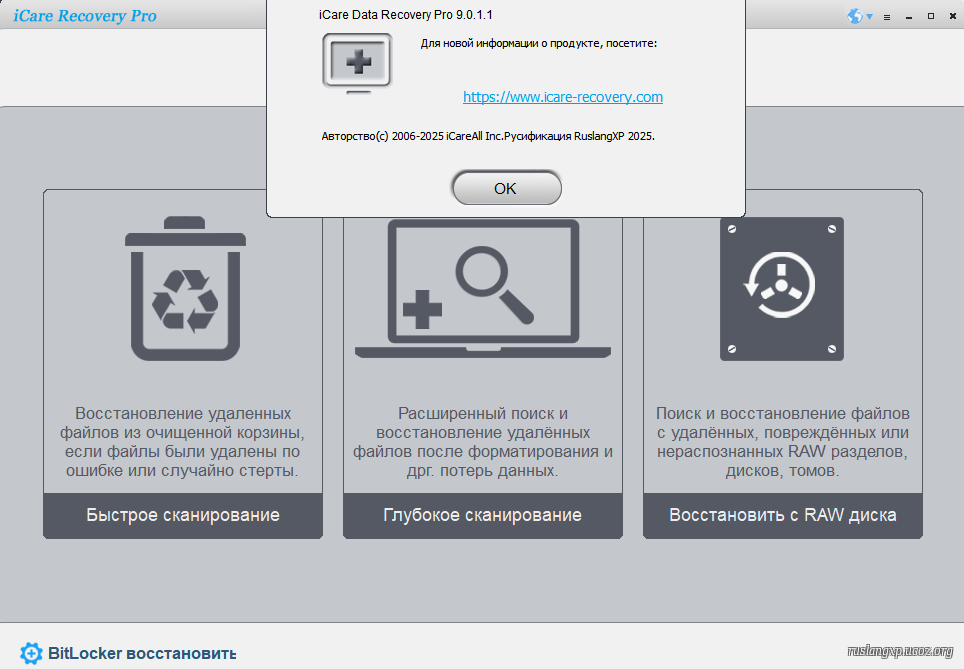Viewport: 964px width, 669px height.
Task: Click the globe language icon
Action: click(854, 16)
